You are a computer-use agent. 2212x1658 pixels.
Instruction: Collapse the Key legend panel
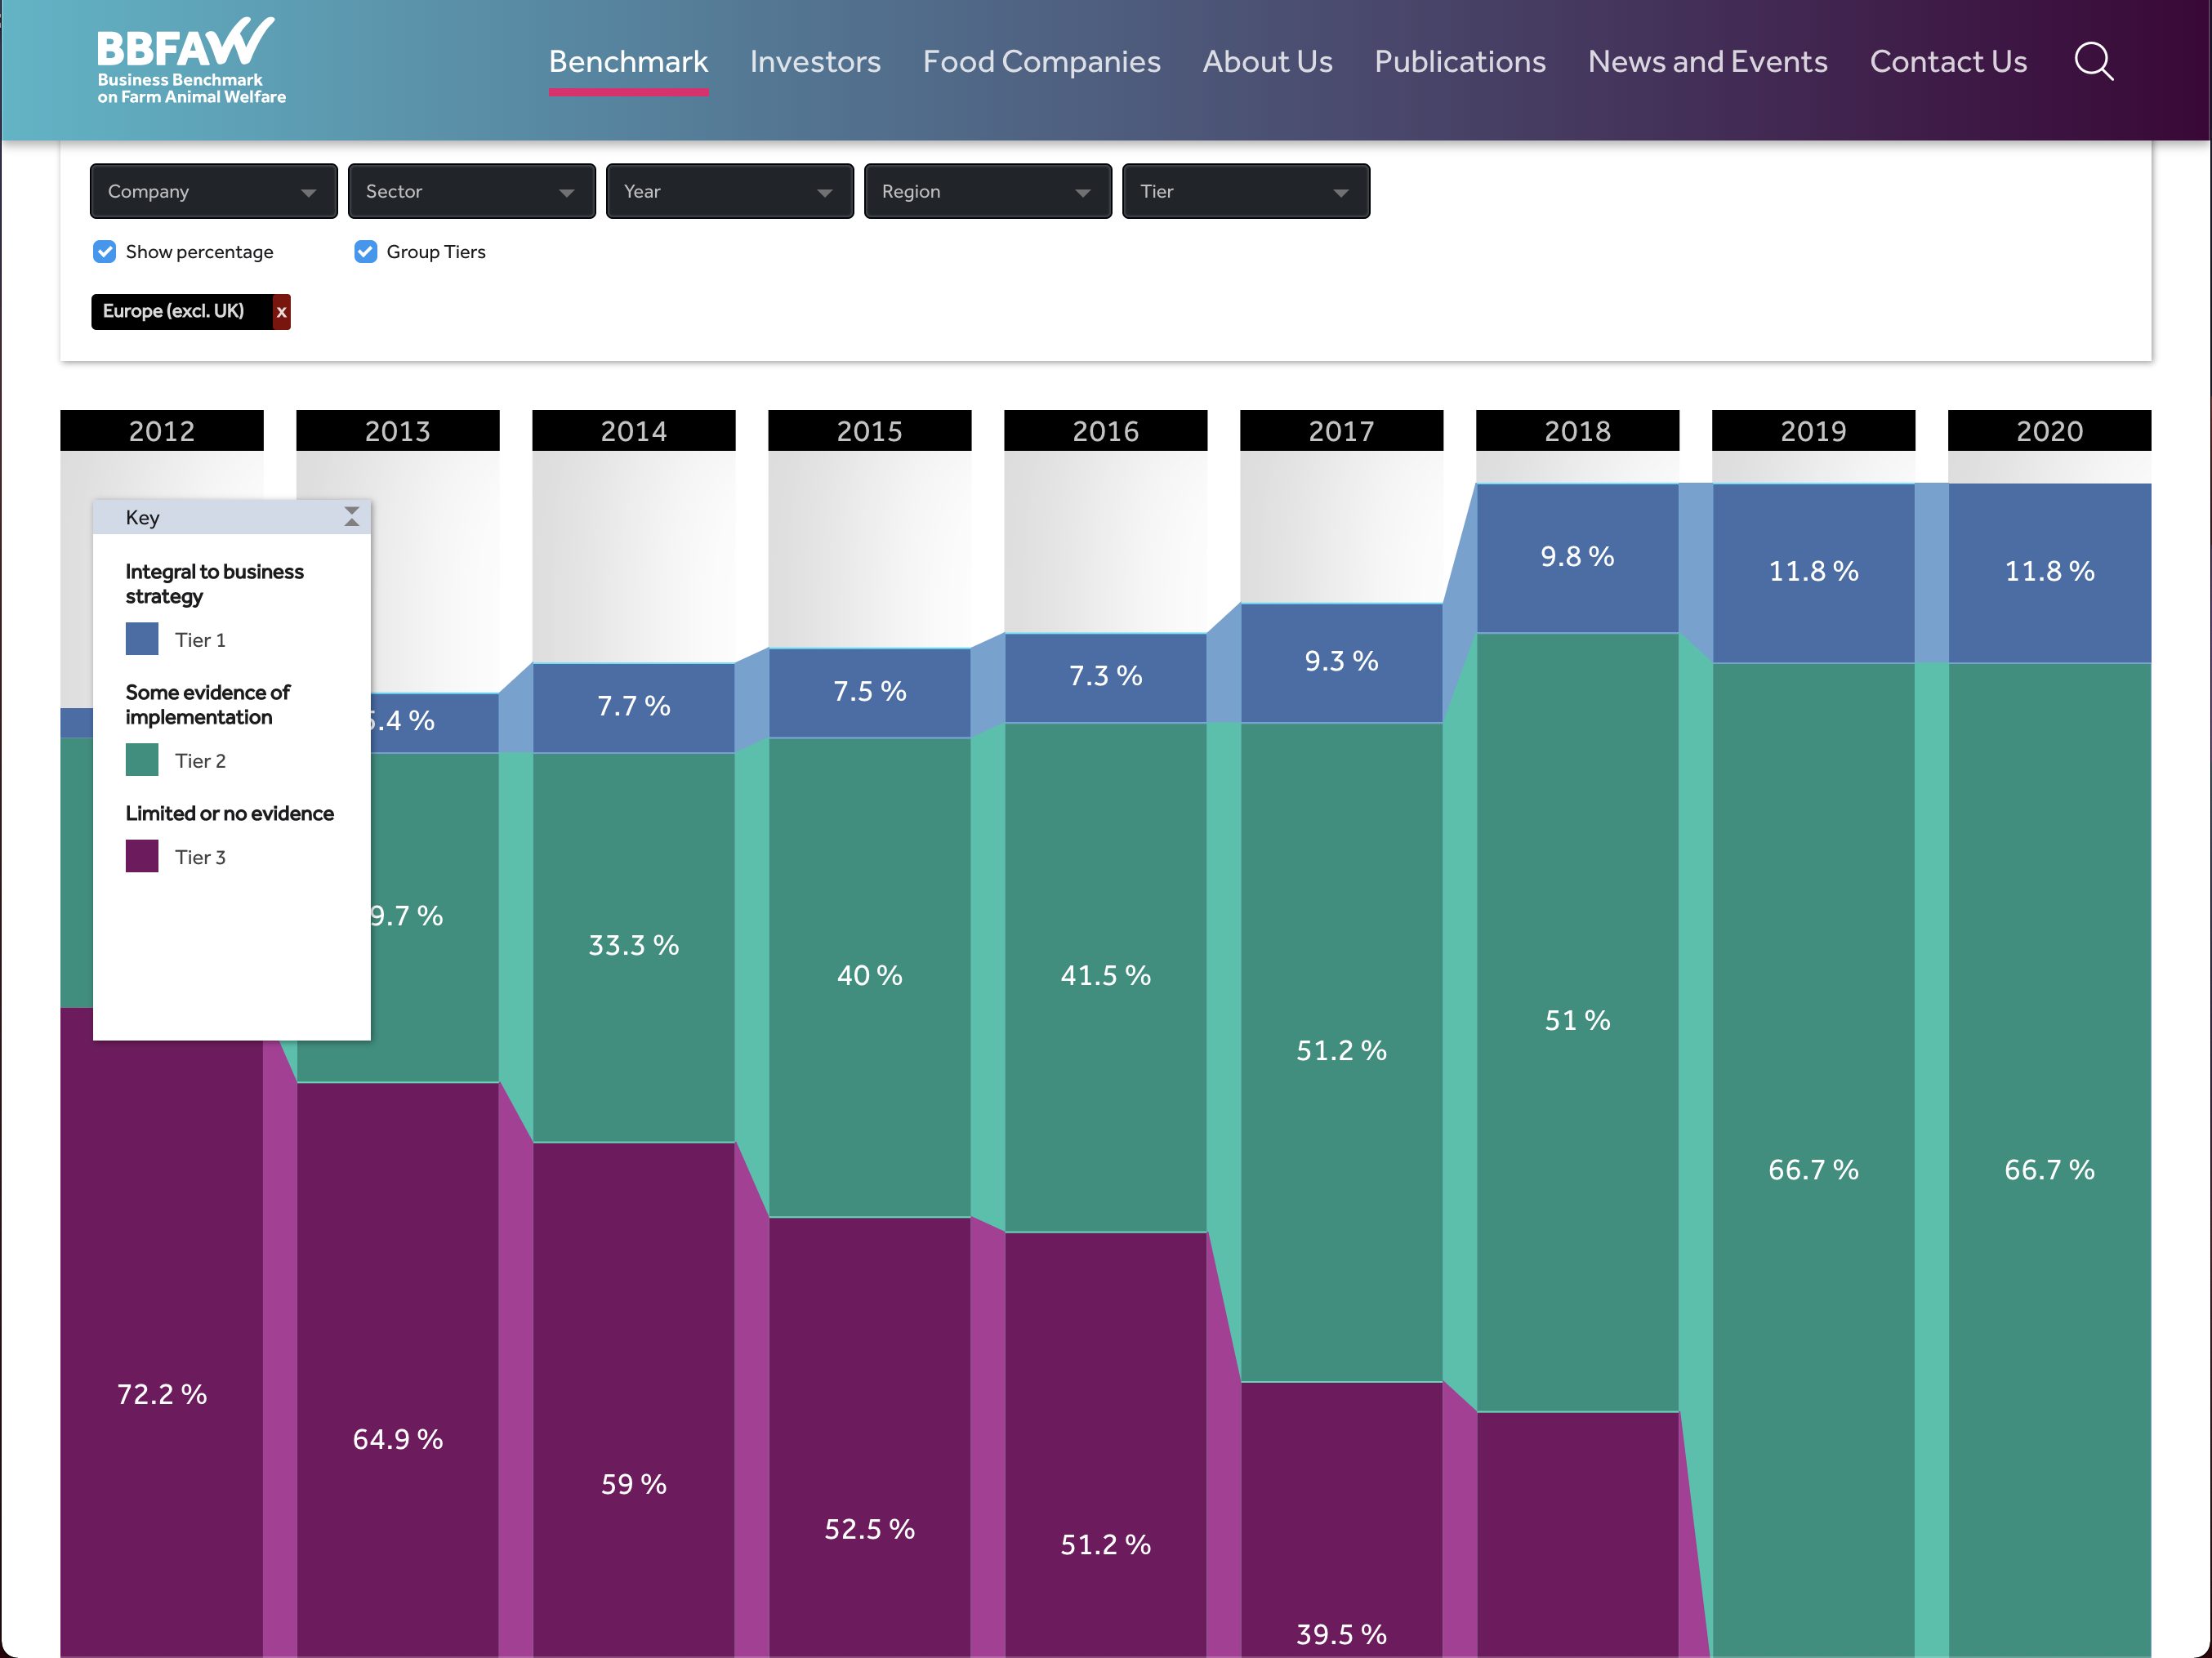coord(352,517)
